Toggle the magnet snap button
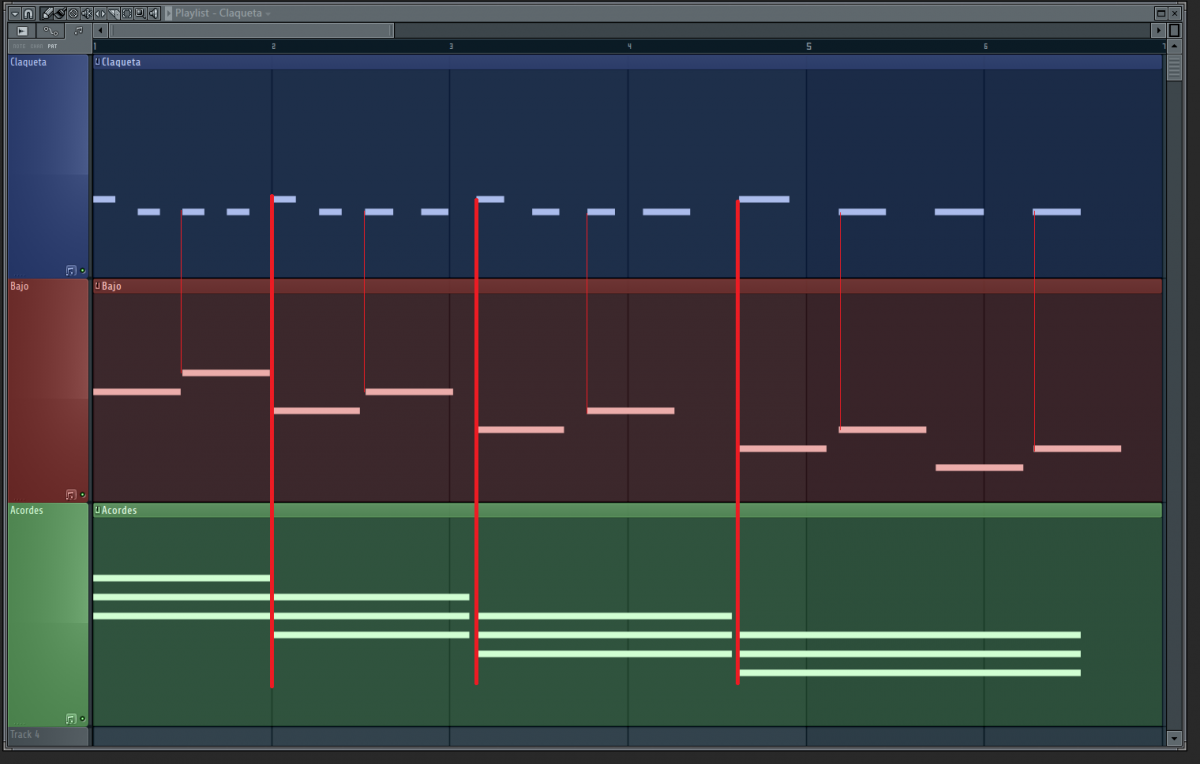The image size is (1200, 764). click(x=28, y=13)
